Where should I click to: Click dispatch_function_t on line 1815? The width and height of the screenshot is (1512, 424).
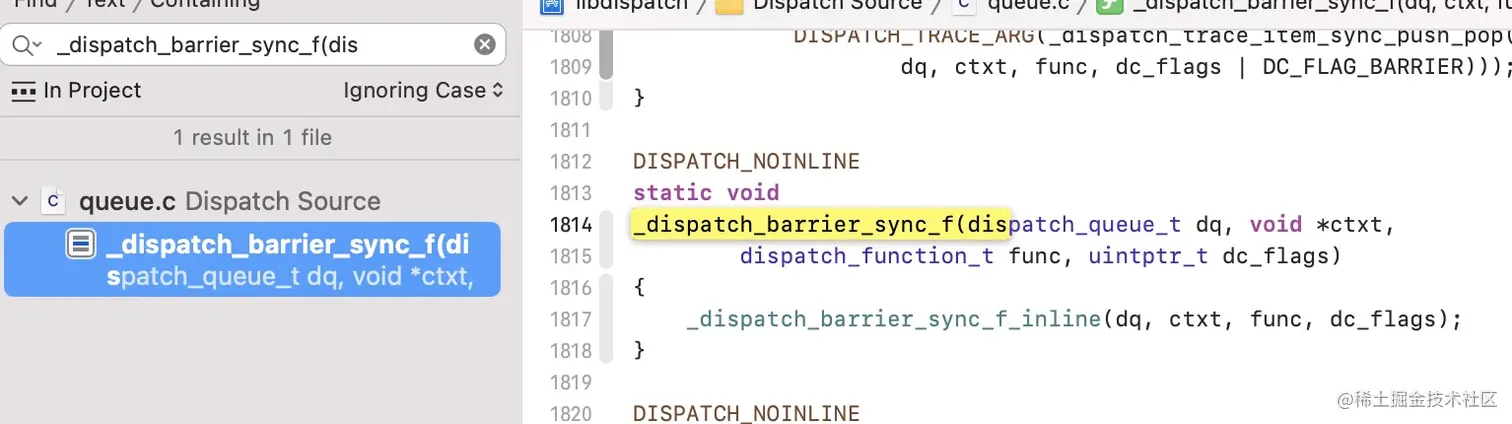tap(866, 256)
